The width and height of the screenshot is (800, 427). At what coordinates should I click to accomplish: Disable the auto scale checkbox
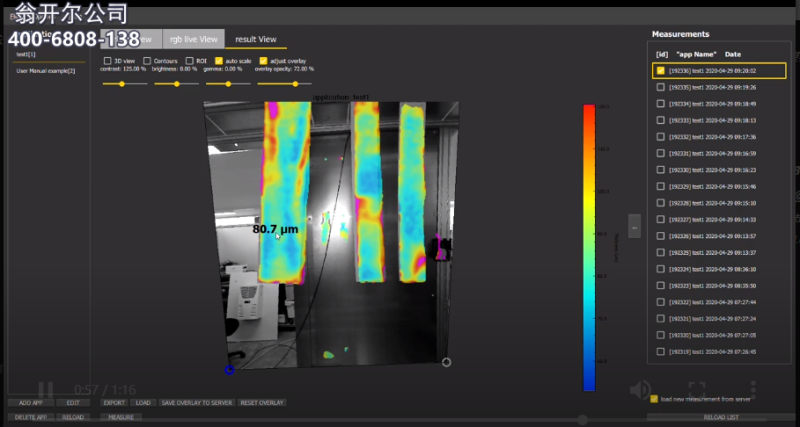(x=219, y=61)
